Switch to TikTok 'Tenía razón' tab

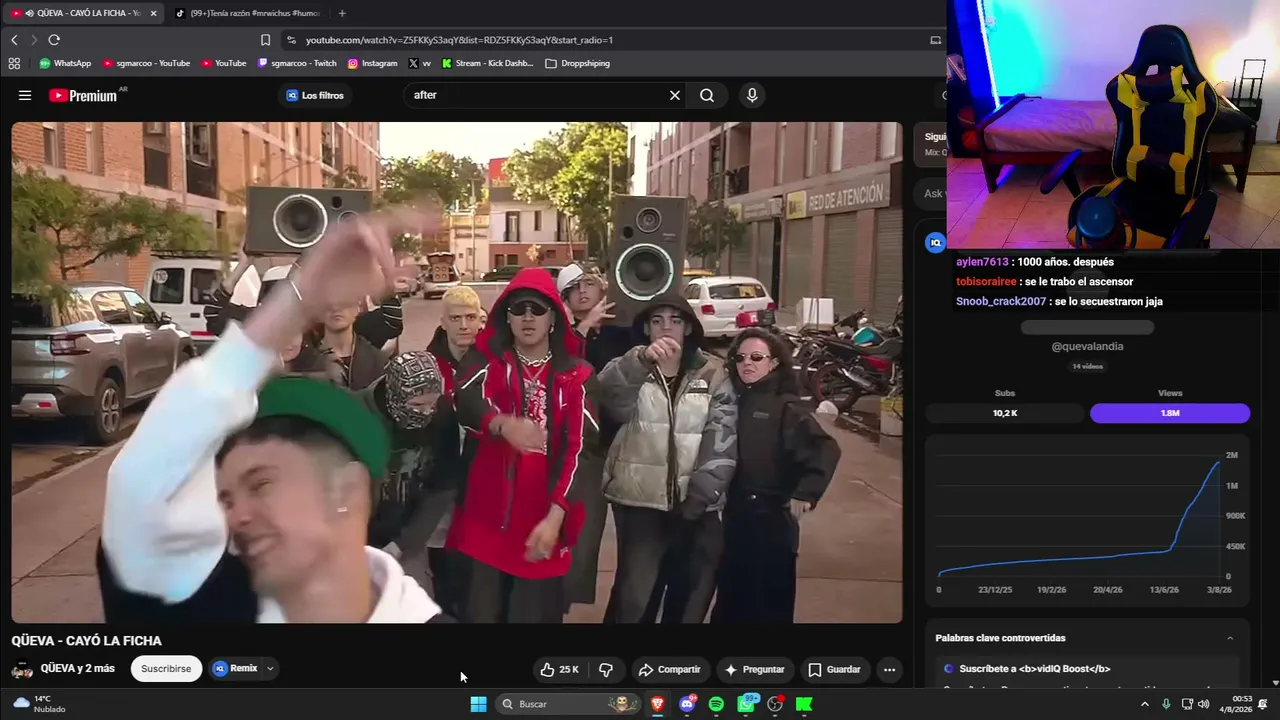tap(248, 13)
